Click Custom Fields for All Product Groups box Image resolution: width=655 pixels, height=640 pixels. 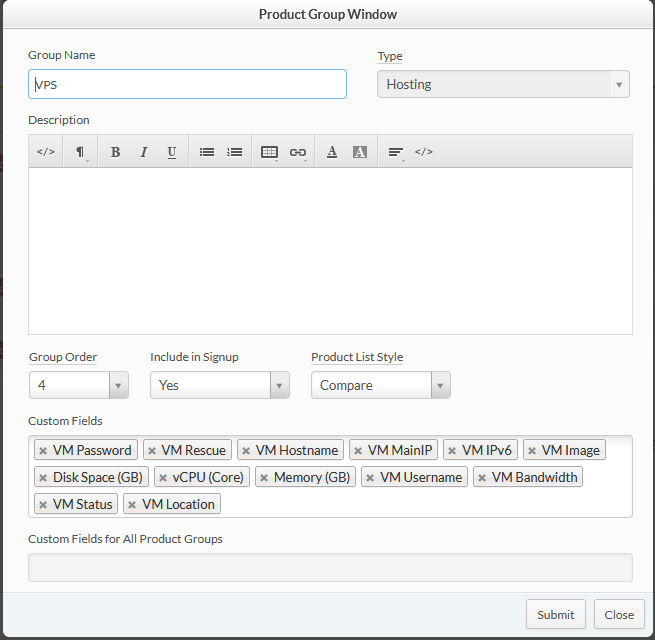click(x=330, y=568)
